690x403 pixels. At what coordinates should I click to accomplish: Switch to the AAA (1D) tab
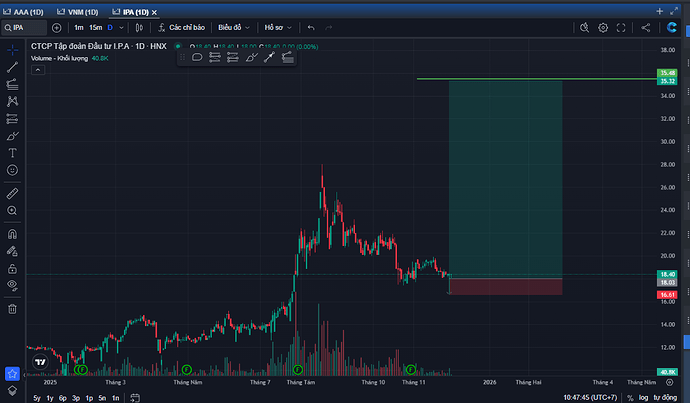click(23, 12)
